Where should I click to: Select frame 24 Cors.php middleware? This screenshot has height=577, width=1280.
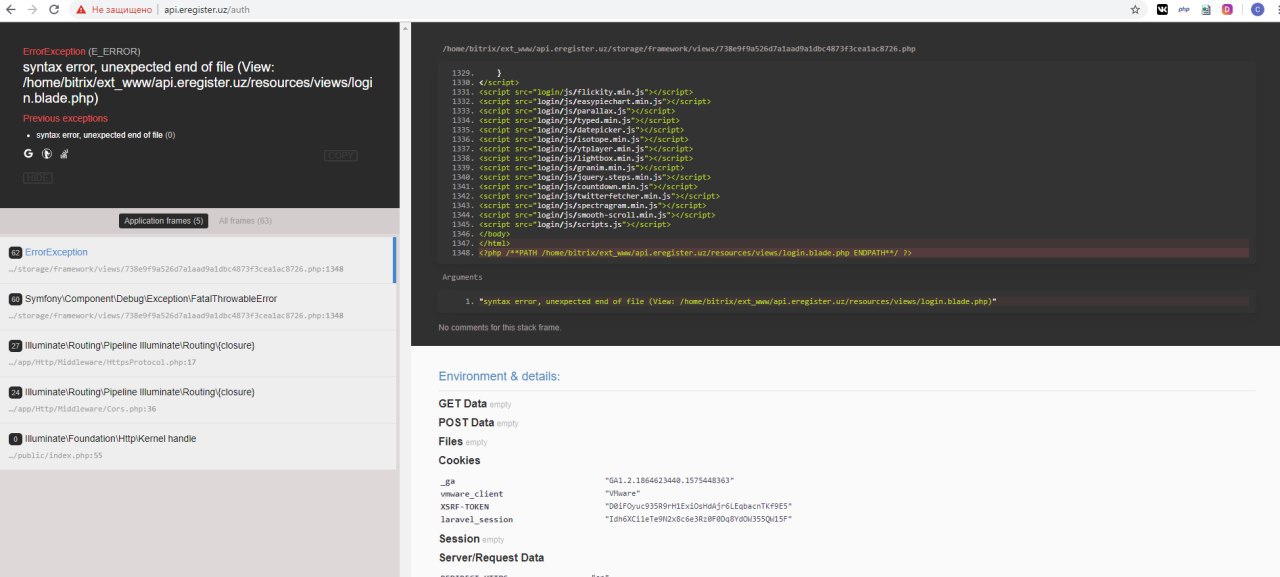[198, 400]
